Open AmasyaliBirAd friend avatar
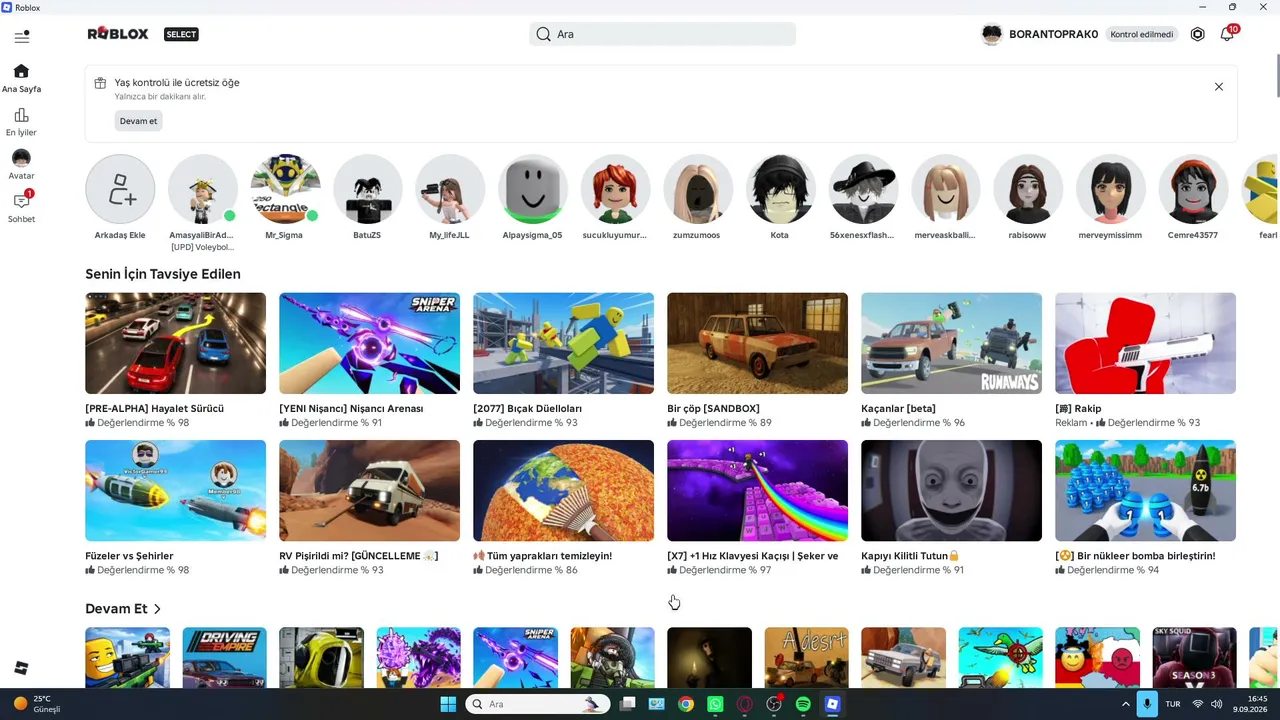The height and width of the screenshot is (720, 1280). 203,189
